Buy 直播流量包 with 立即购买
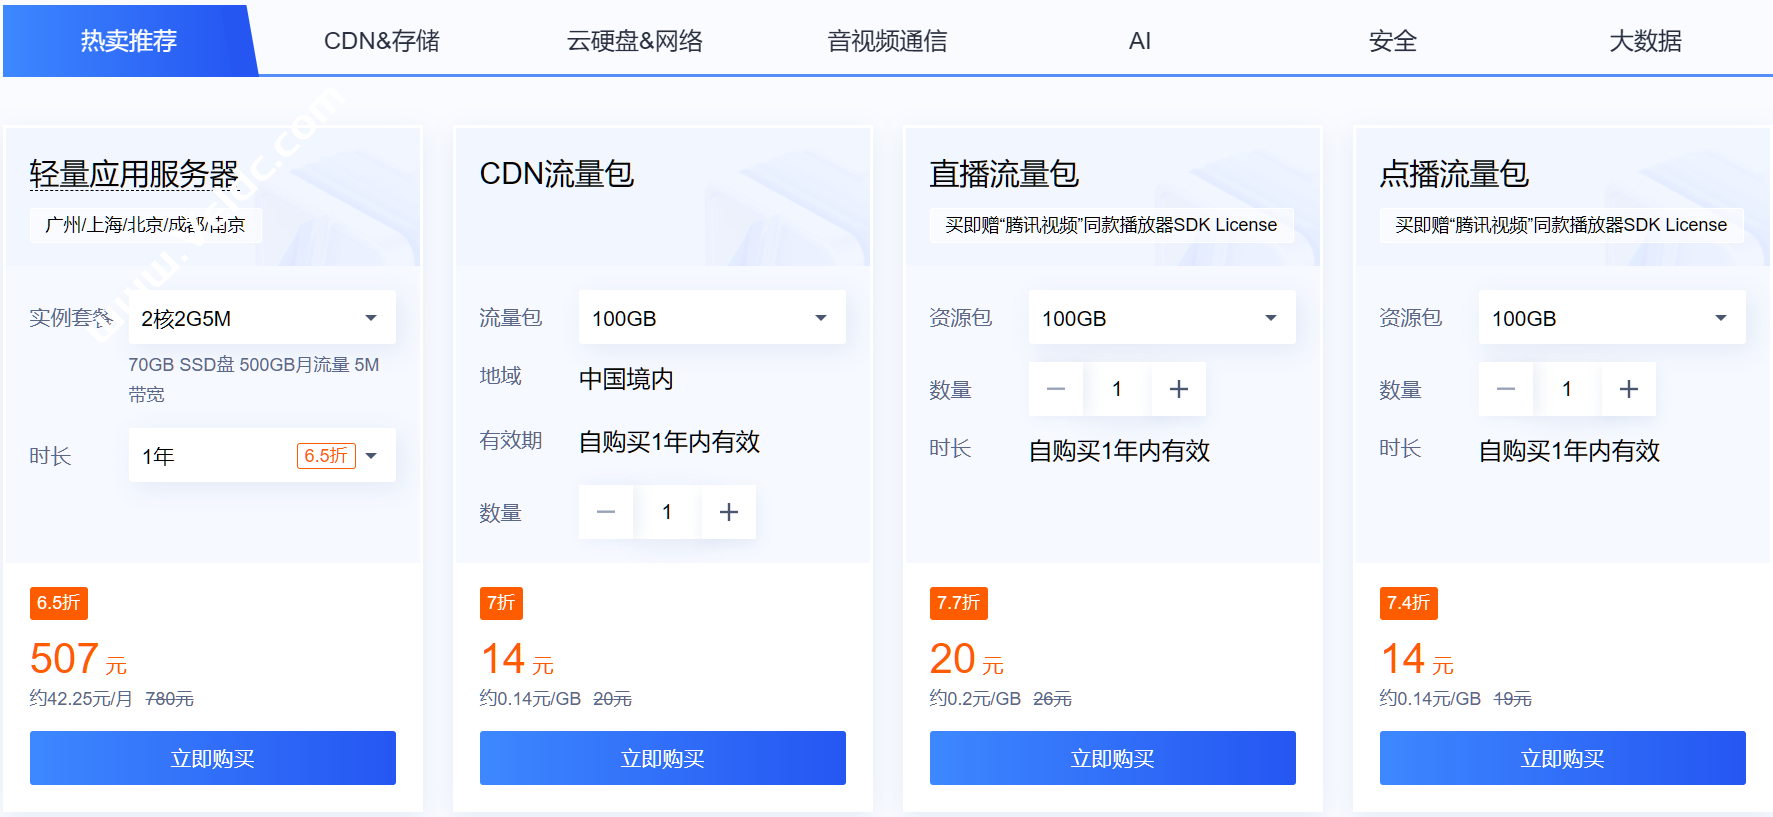Screen dimensions: 1773x817 coord(1113,758)
